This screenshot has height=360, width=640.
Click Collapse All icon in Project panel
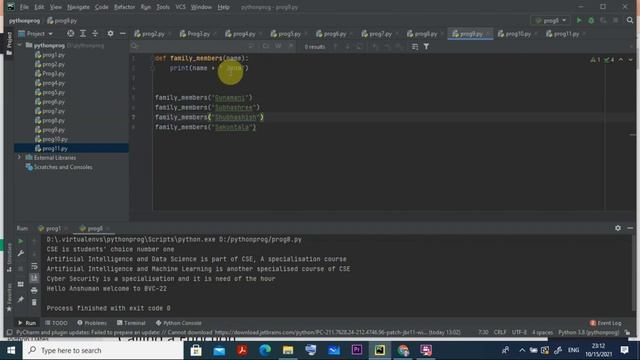click(x=95, y=33)
